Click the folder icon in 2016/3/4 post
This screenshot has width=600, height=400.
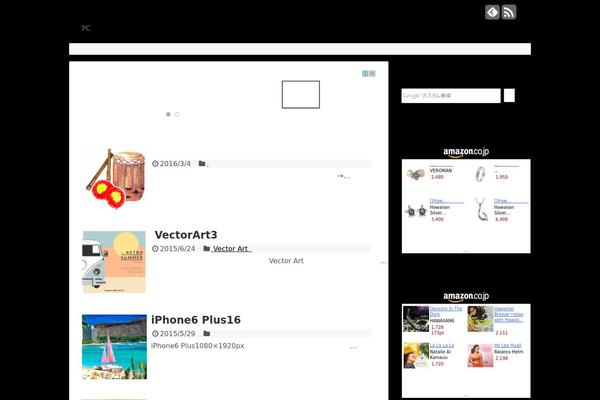pos(202,163)
